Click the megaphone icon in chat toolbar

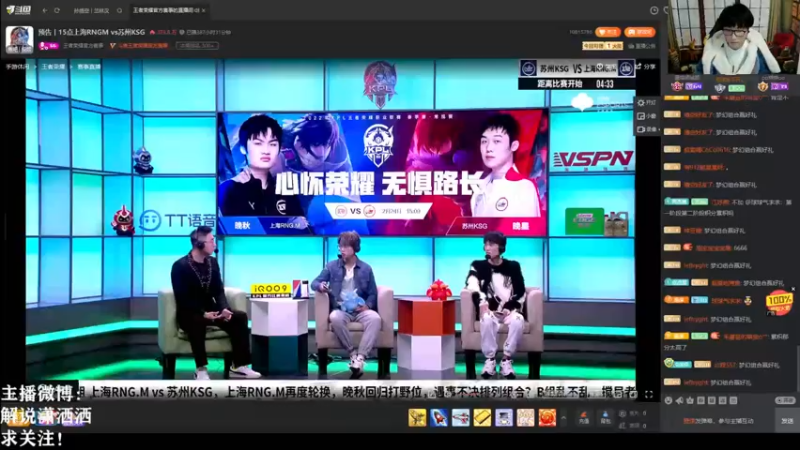pyautogui.click(x=679, y=401)
